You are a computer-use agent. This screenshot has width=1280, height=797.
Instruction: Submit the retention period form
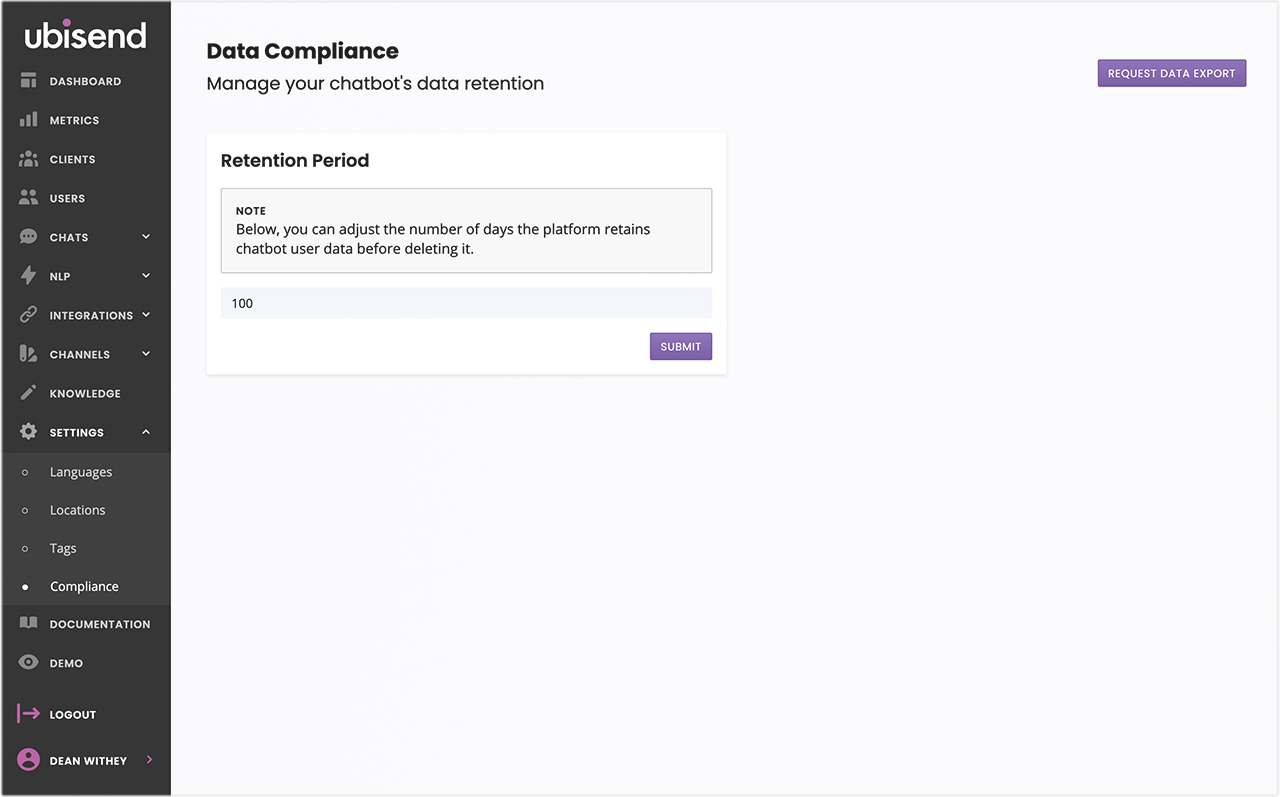pos(680,346)
